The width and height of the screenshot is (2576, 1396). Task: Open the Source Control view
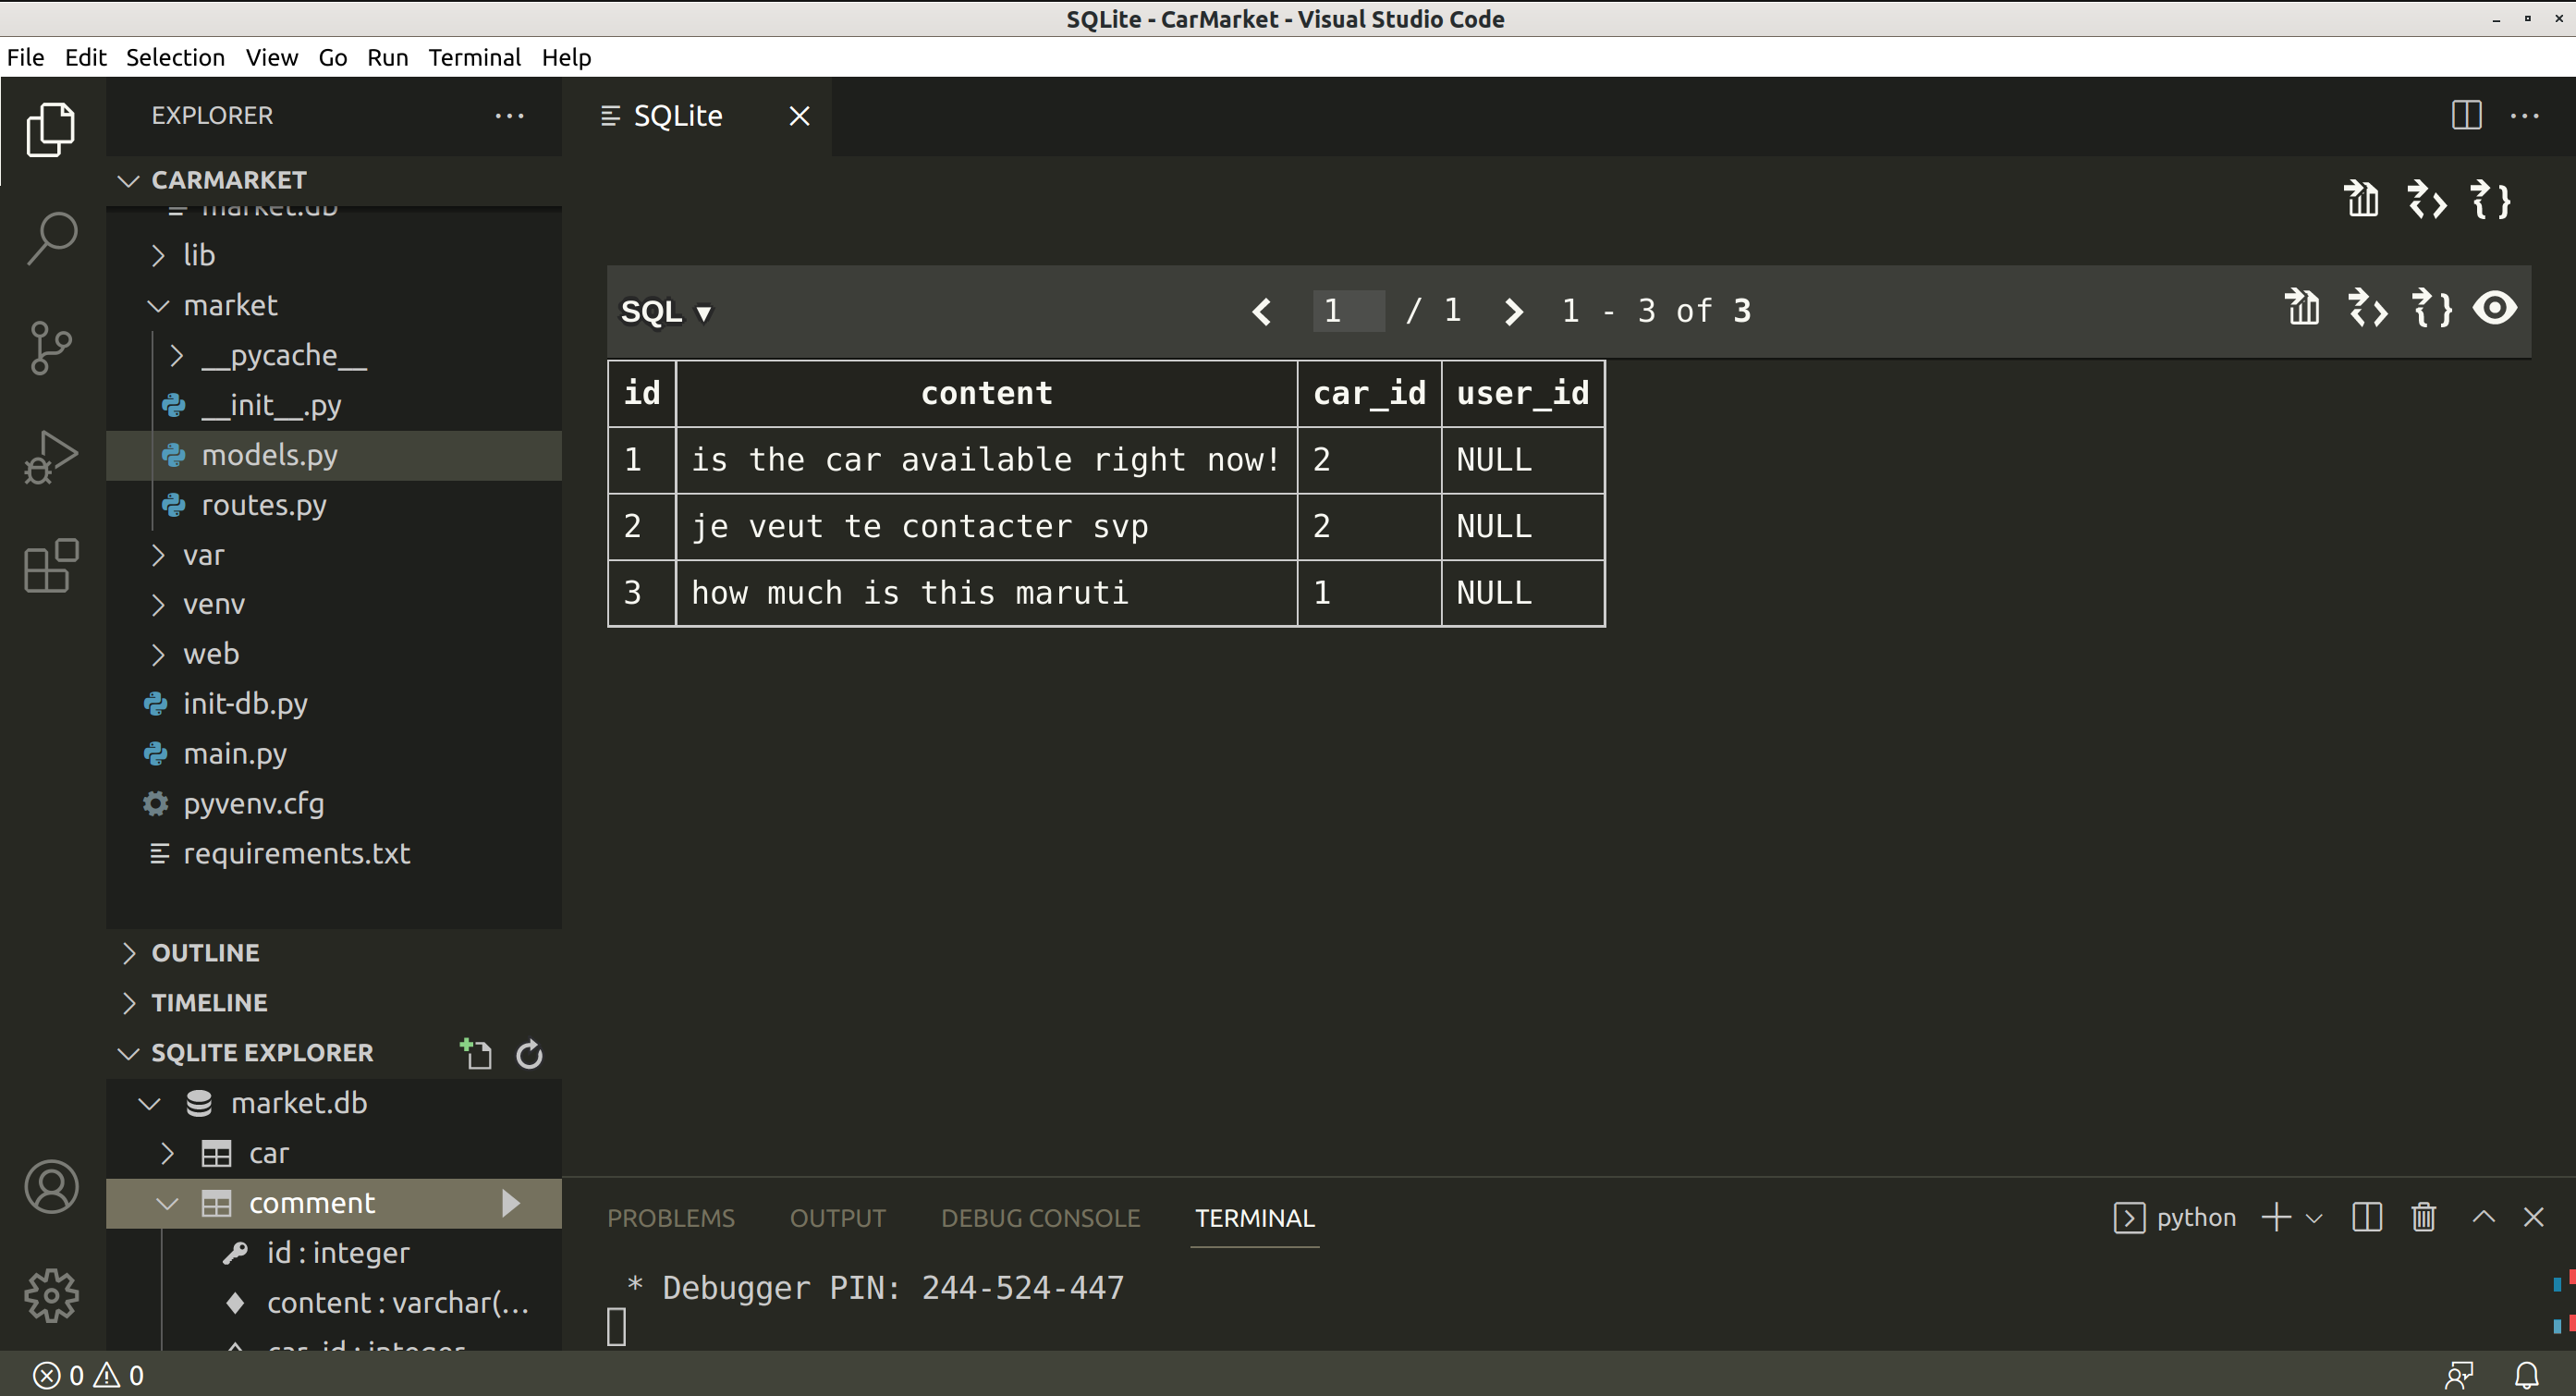(x=51, y=347)
